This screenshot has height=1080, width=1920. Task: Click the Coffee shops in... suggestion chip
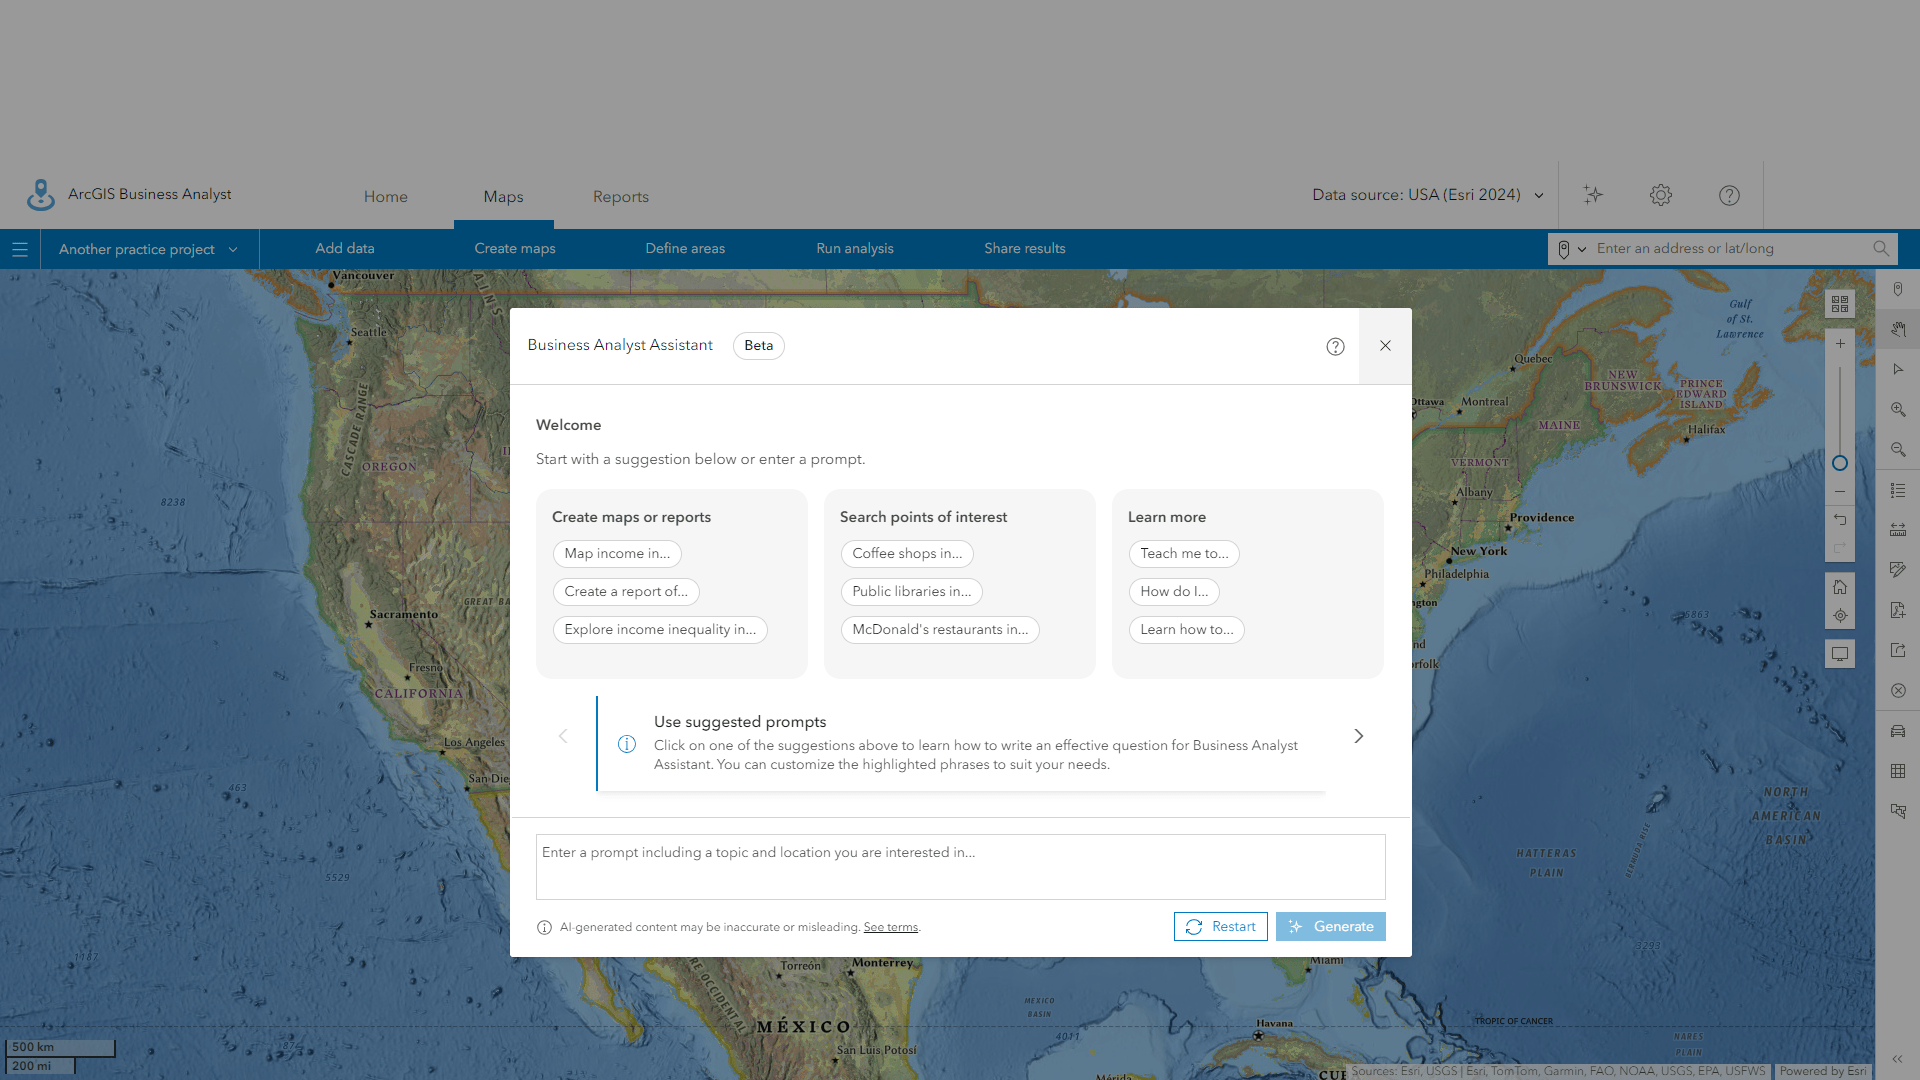[906, 553]
